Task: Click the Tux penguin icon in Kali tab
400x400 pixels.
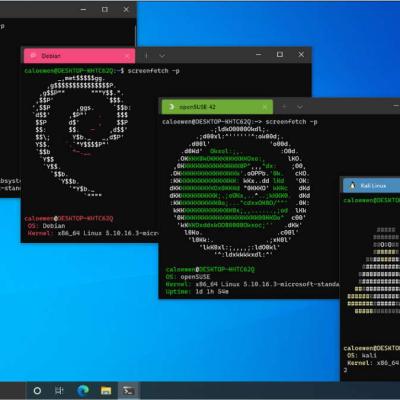Action: point(352,186)
